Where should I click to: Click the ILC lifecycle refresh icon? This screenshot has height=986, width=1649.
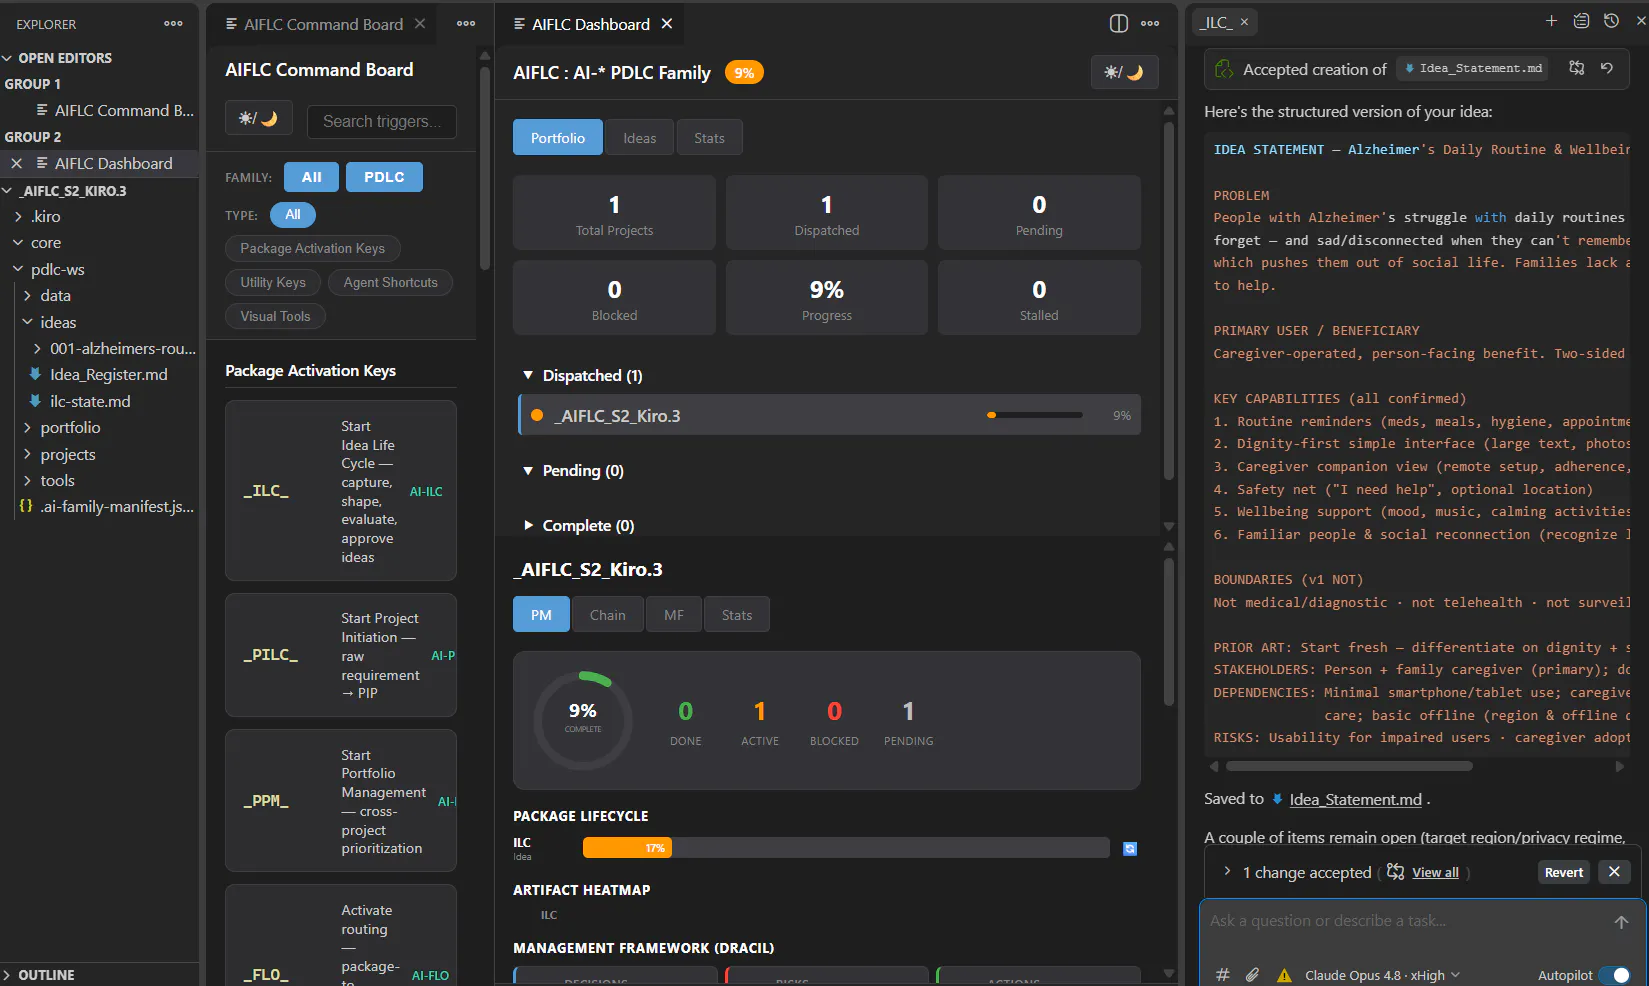pyautogui.click(x=1130, y=849)
